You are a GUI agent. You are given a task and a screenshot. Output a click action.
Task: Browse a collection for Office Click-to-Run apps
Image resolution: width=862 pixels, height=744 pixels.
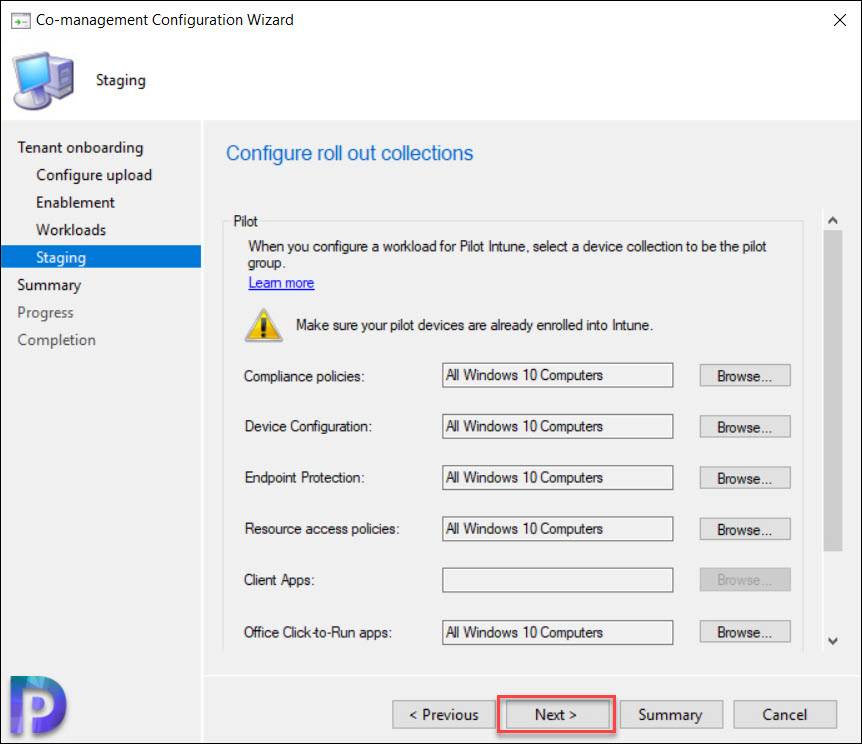(745, 632)
